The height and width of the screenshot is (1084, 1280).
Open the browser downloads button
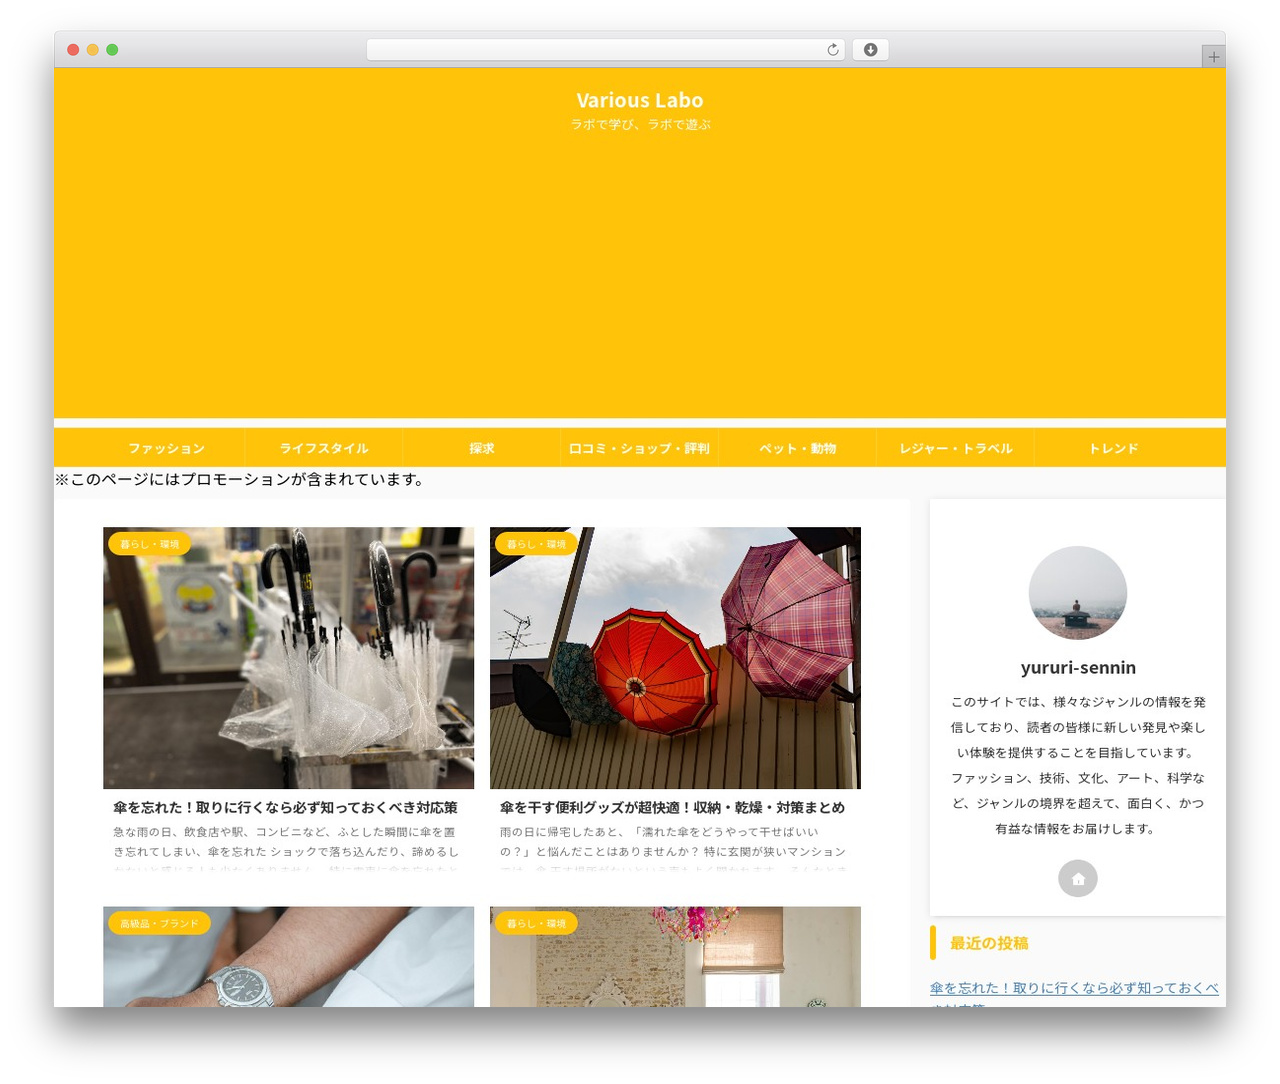870,50
